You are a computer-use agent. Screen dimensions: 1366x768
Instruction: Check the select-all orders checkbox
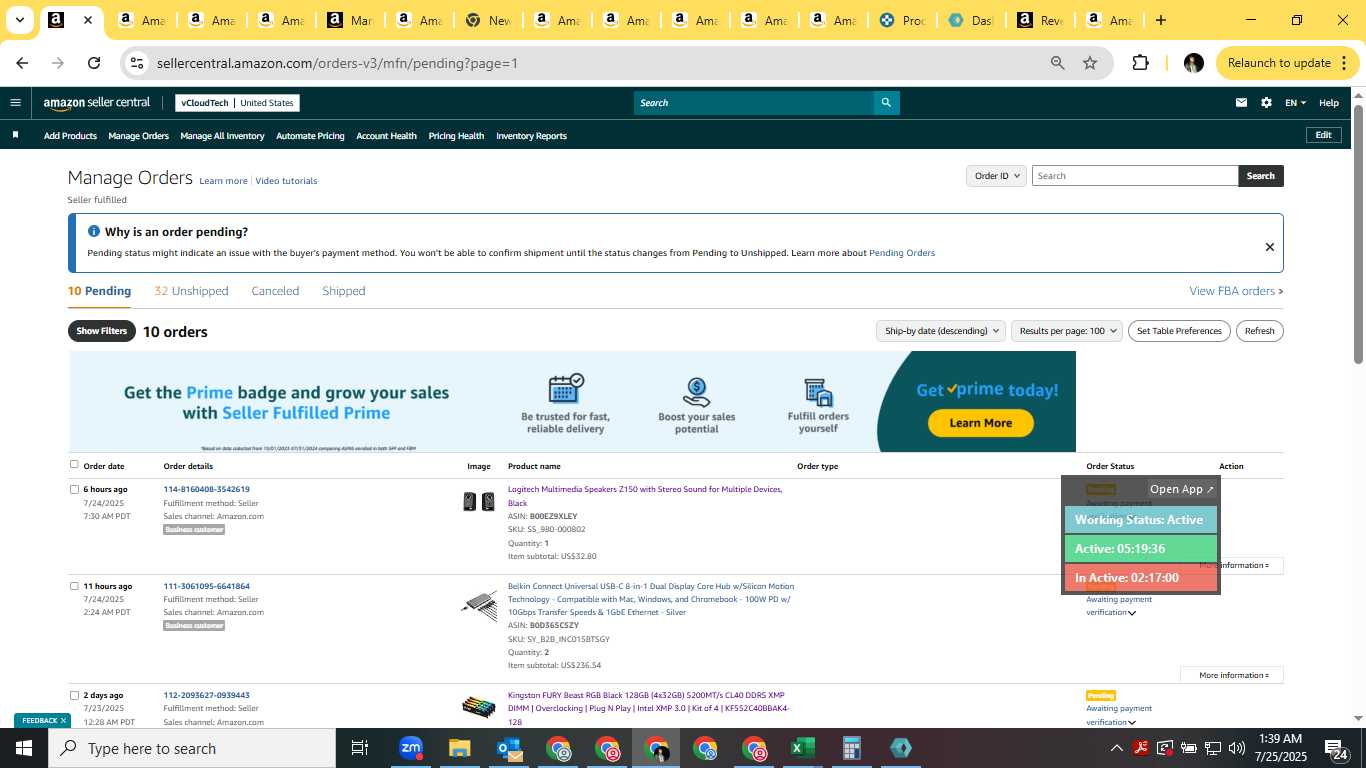pos(74,464)
